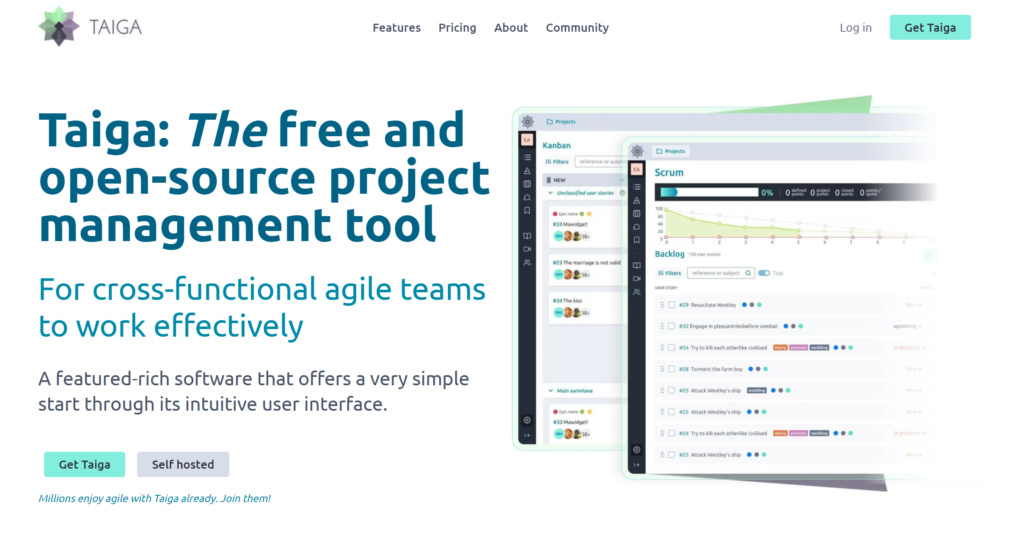Click the wiki book icon in Kanban sidebar

point(527,236)
